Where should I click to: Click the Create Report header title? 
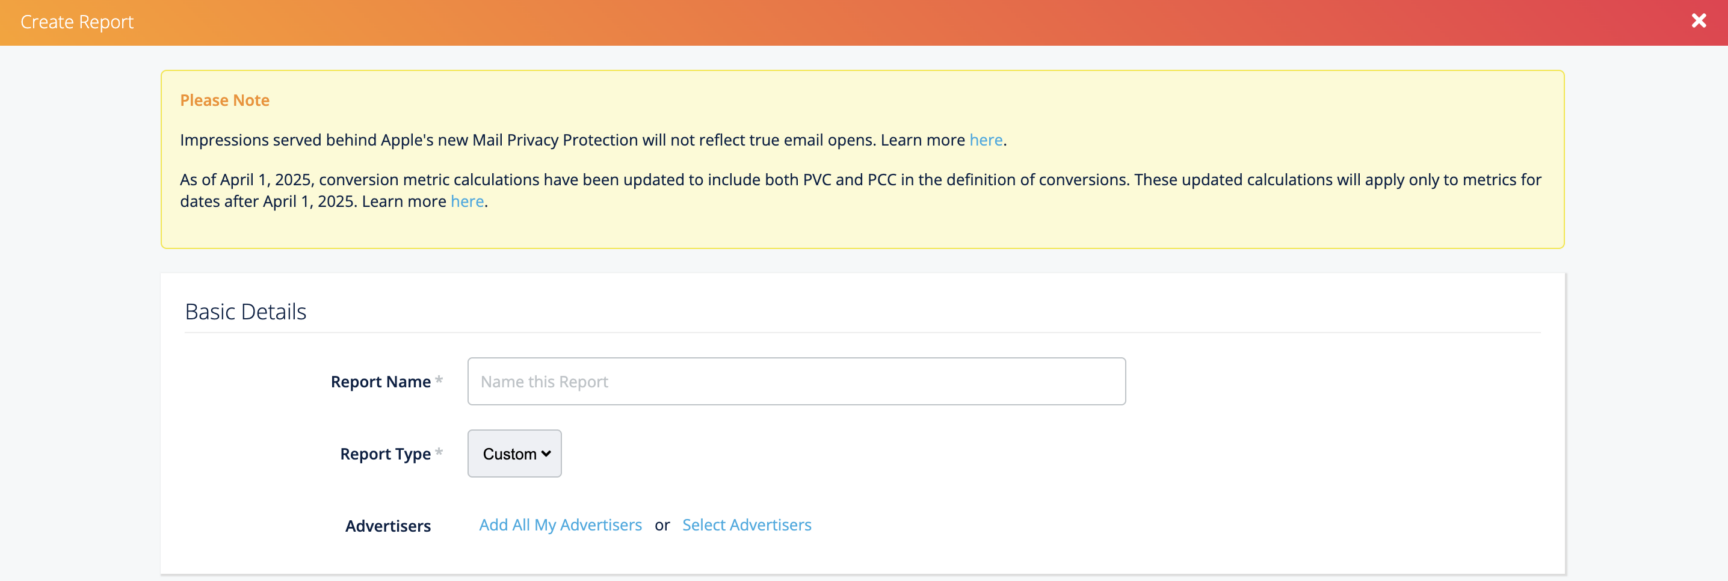(77, 22)
